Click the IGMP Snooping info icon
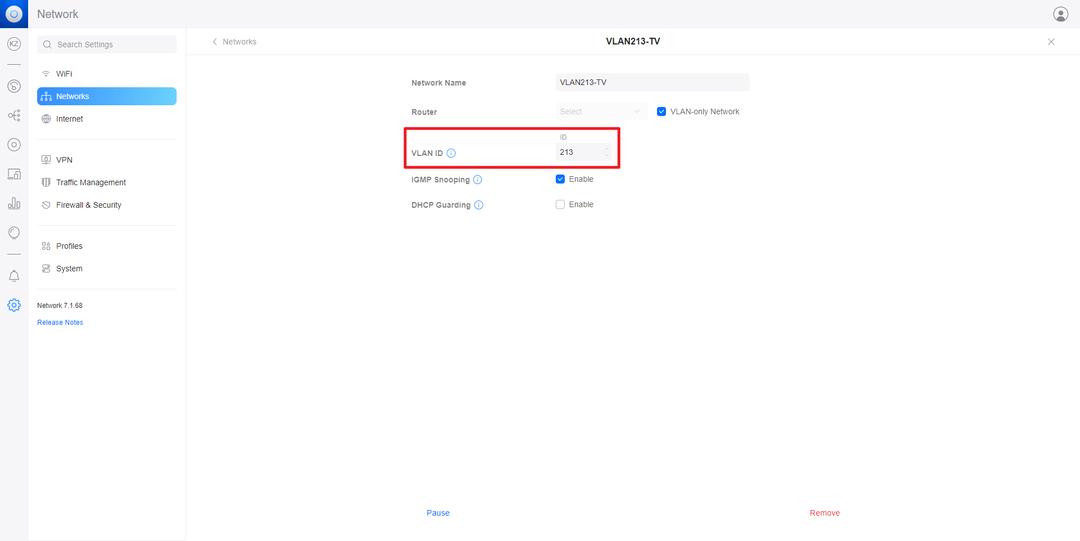Image resolution: width=1080 pixels, height=541 pixels. pos(477,180)
